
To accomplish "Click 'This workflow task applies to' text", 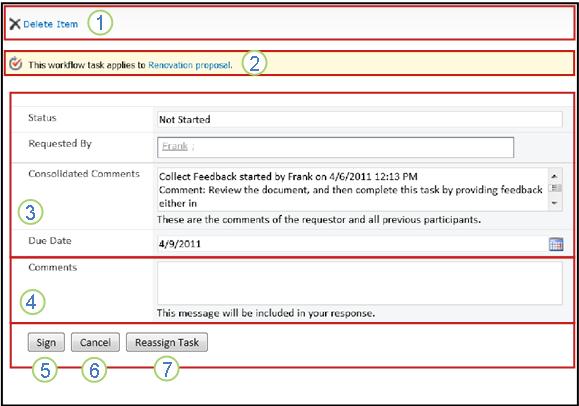I will click(x=87, y=65).
